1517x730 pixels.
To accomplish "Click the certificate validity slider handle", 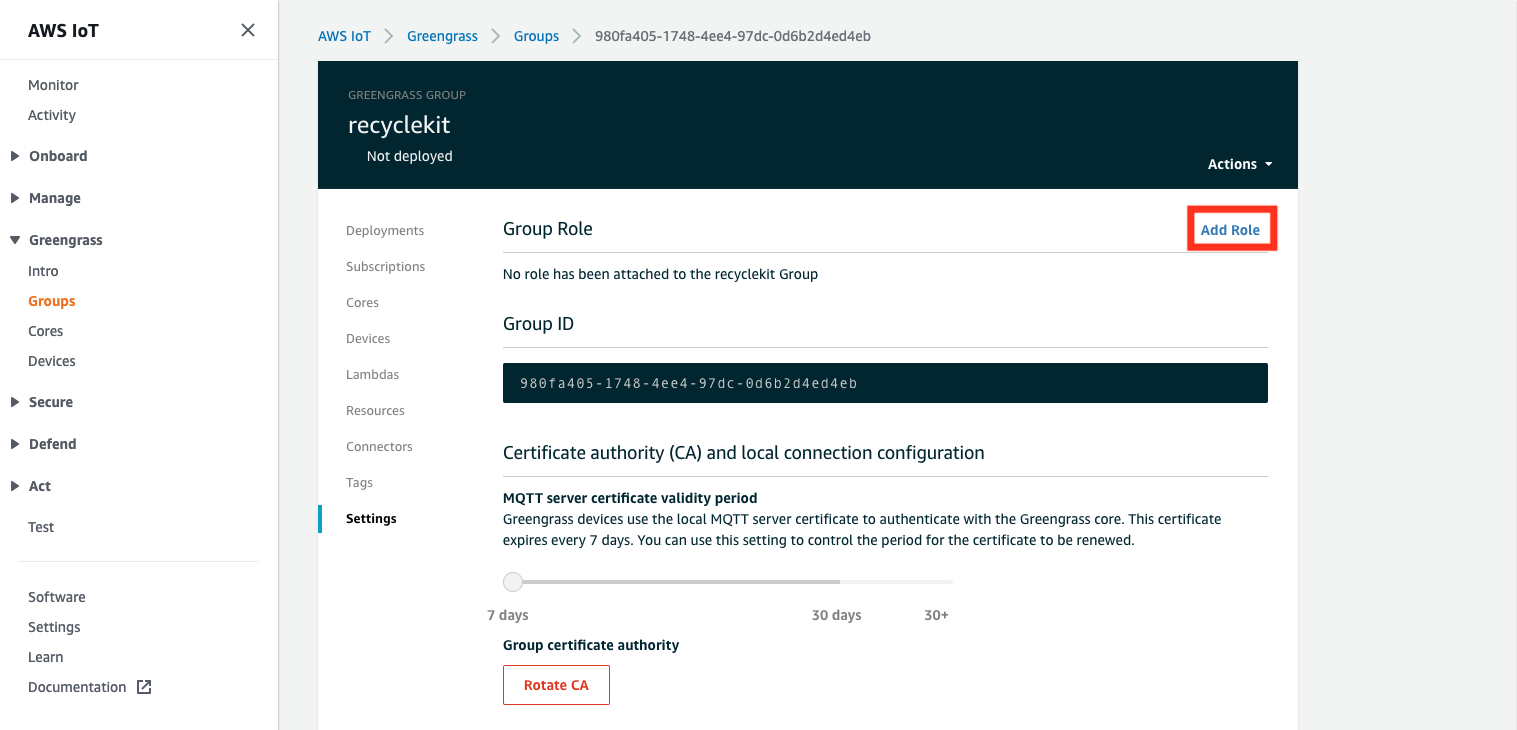I will click(513, 581).
